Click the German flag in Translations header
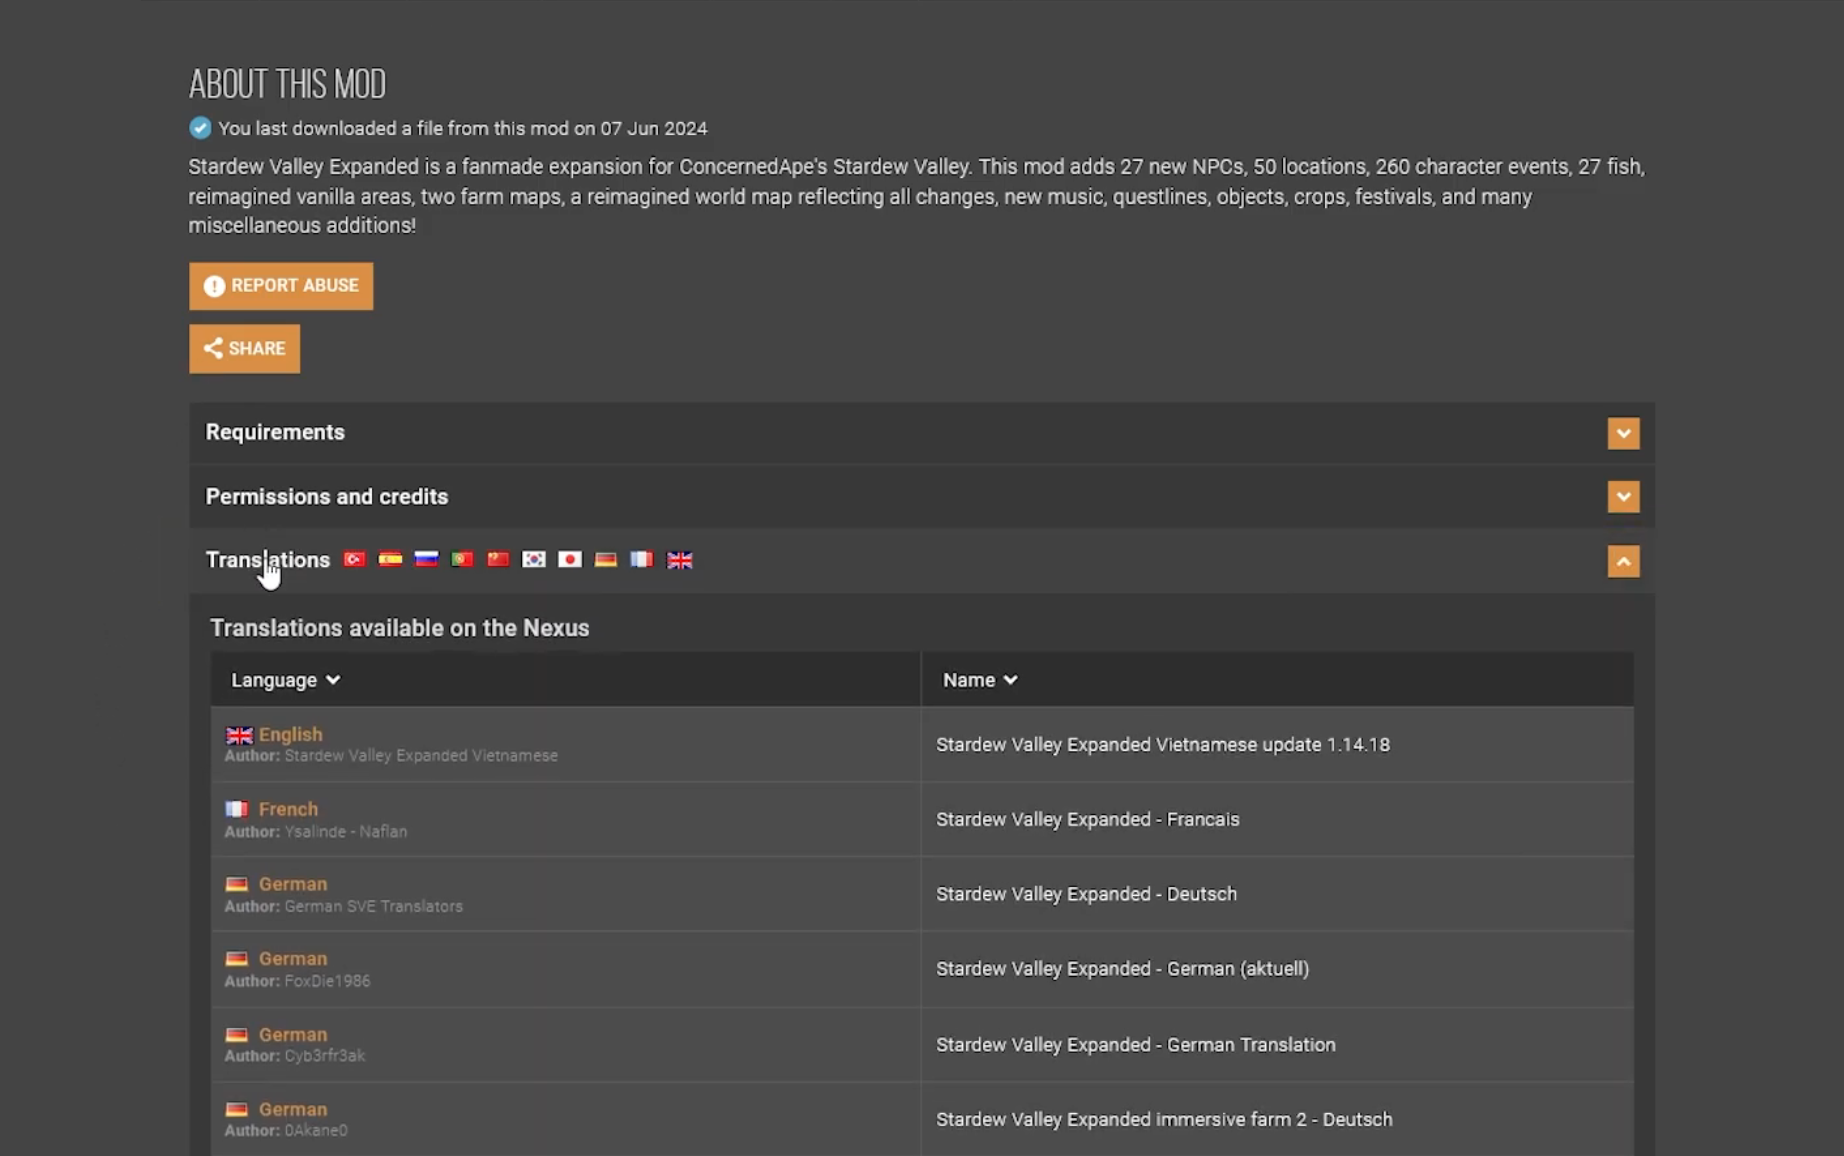The width and height of the screenshot is (1844, 1156). point(606,560)
